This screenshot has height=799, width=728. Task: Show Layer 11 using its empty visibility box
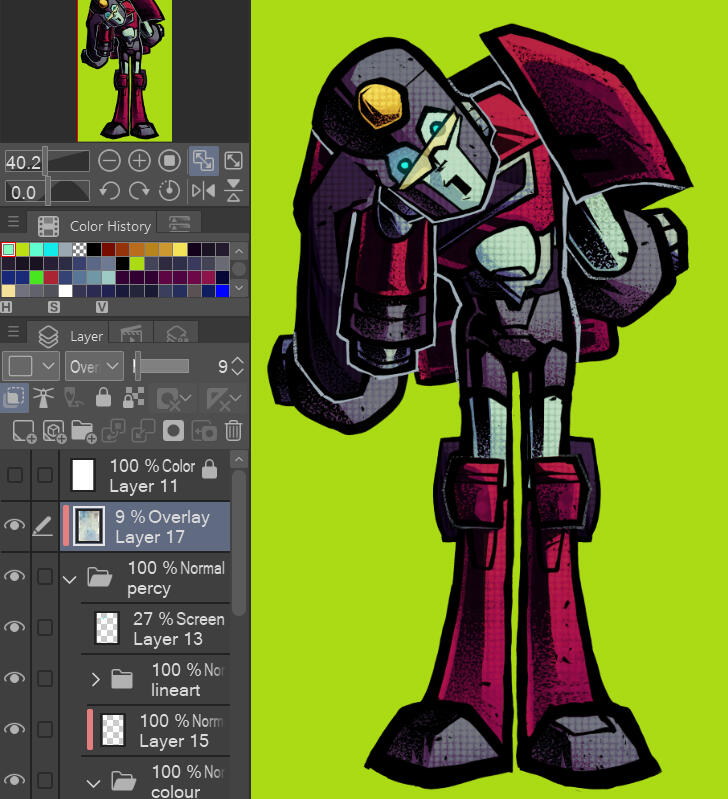[15, 475]
